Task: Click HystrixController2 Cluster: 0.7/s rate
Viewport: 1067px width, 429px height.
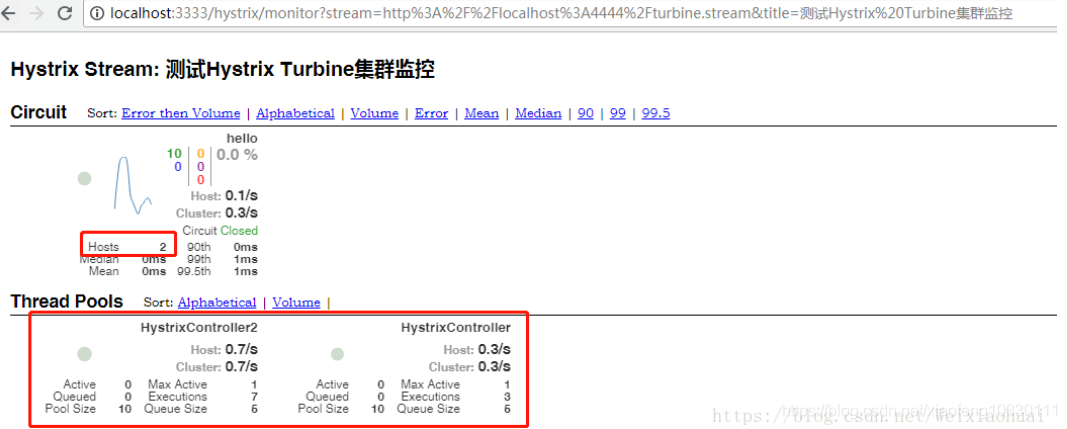Action: point(217,367)
